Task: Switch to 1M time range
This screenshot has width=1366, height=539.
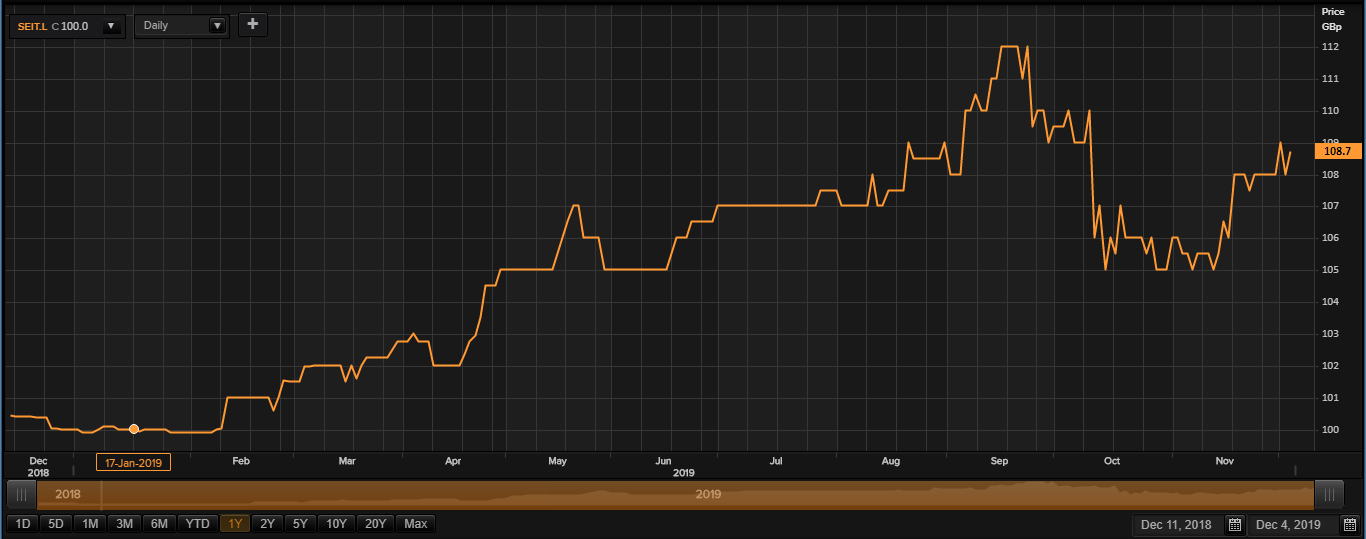Action: pos(90,523)
